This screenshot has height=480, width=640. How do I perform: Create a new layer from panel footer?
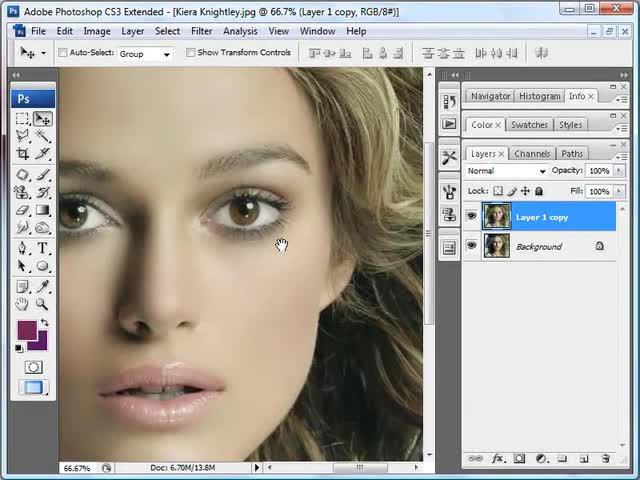[585, 459]
